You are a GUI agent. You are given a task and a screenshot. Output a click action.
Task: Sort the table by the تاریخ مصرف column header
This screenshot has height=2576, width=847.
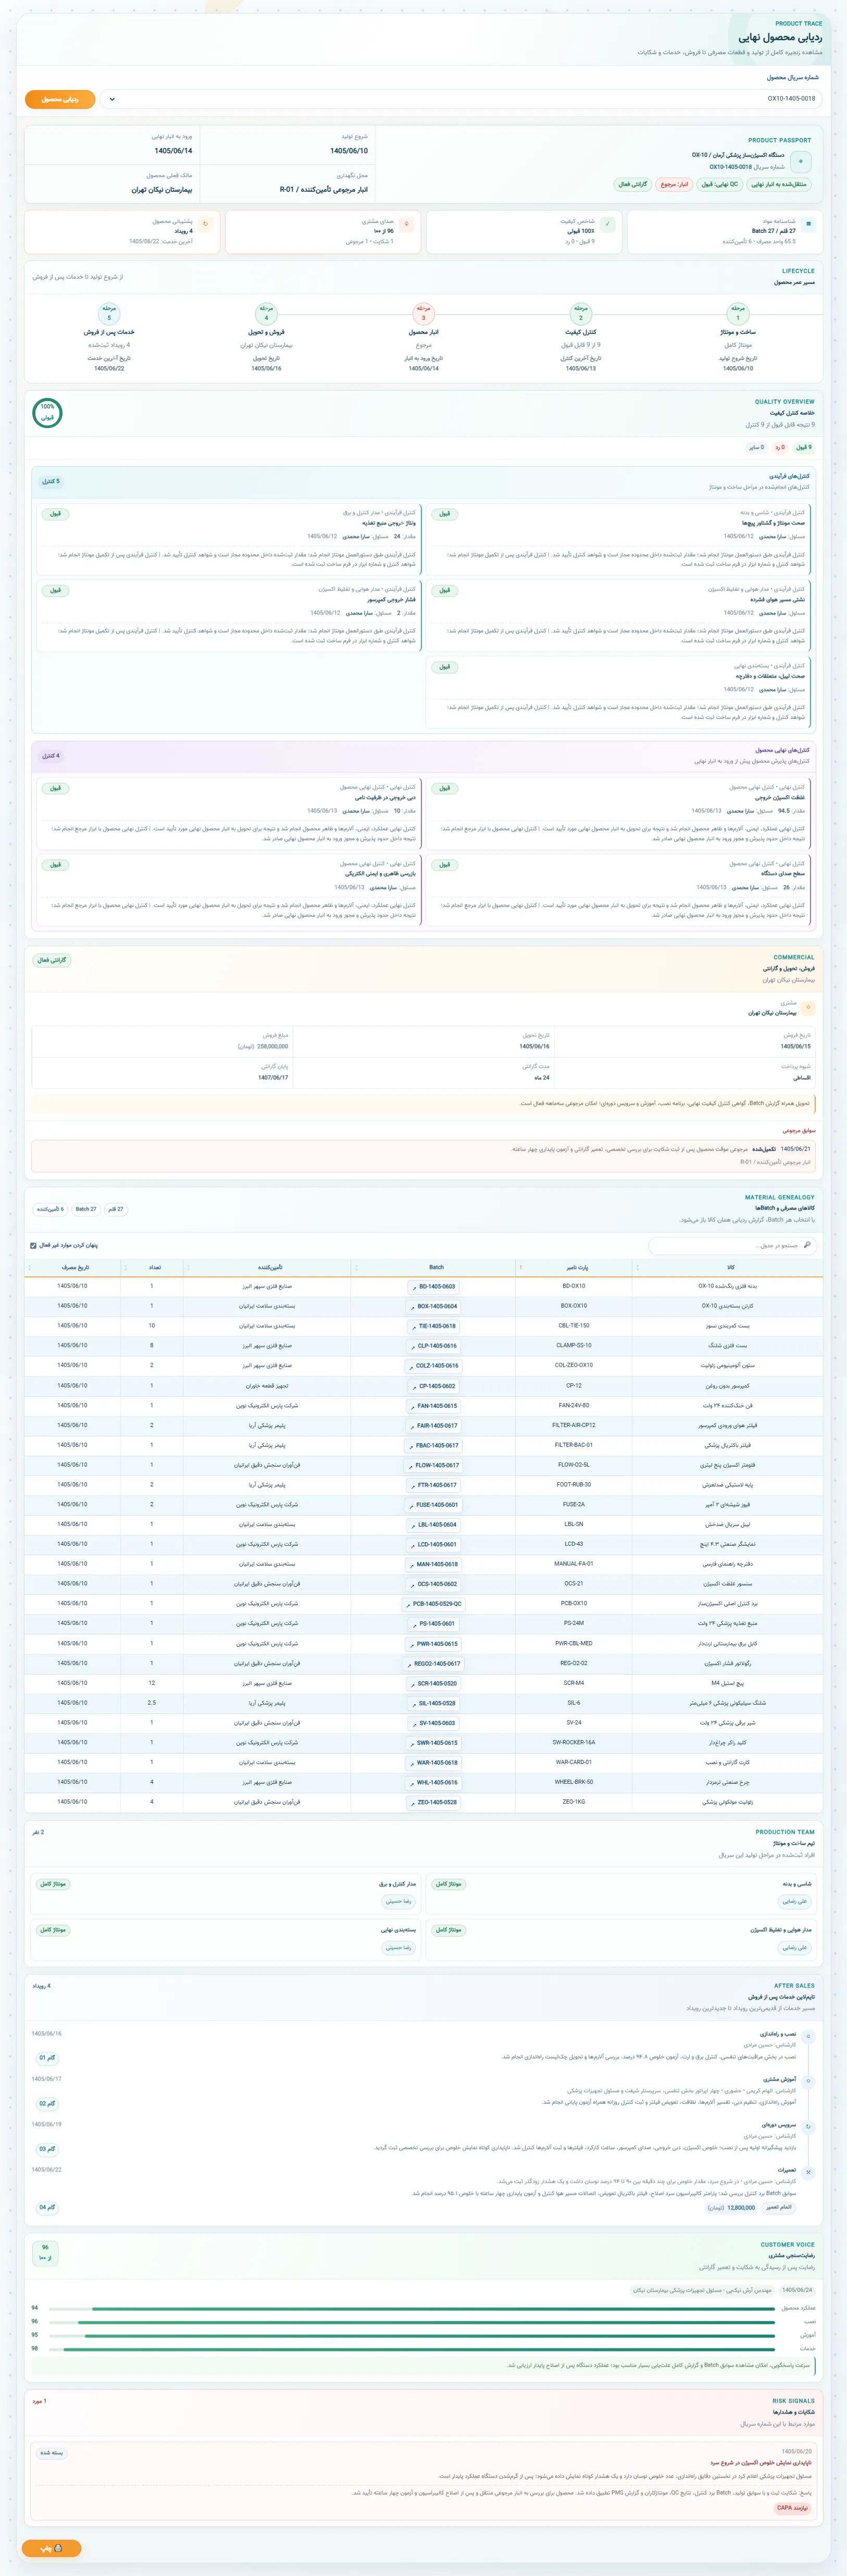tap(73, 1267)
